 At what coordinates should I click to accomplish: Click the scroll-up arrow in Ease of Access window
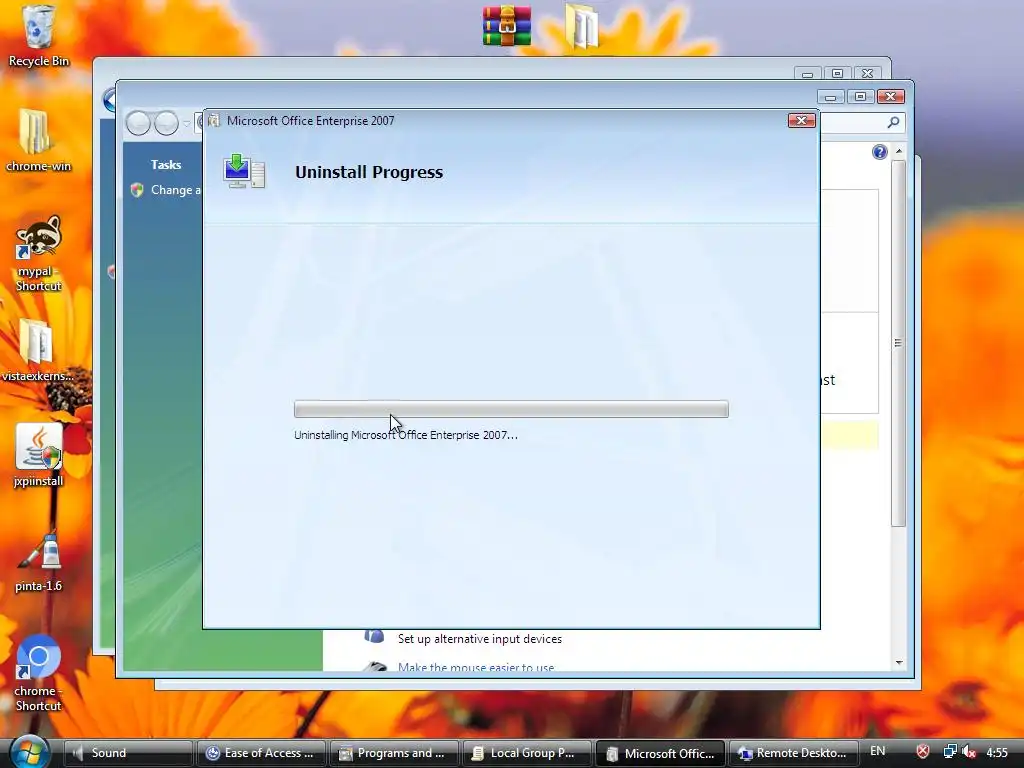coord(899,151)
